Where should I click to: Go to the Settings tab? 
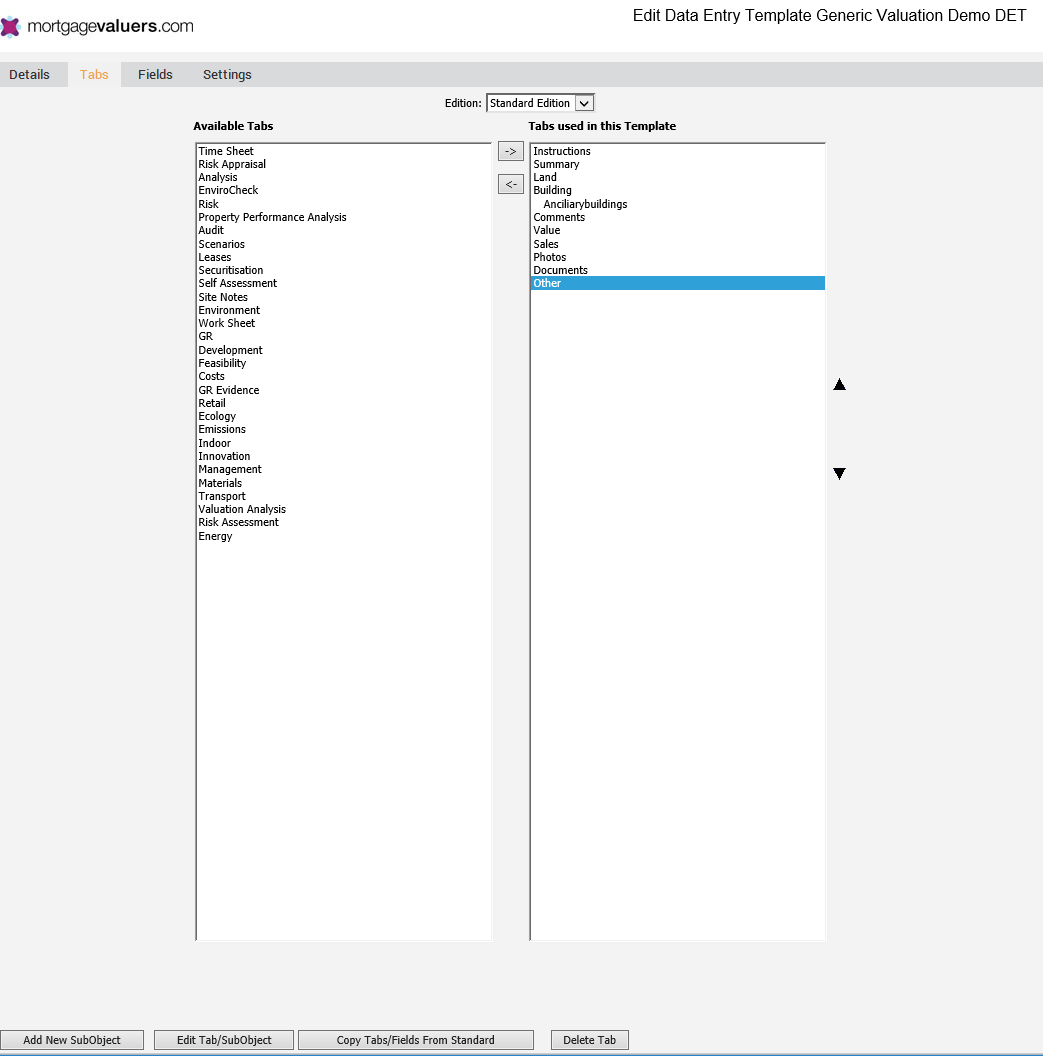227,75
